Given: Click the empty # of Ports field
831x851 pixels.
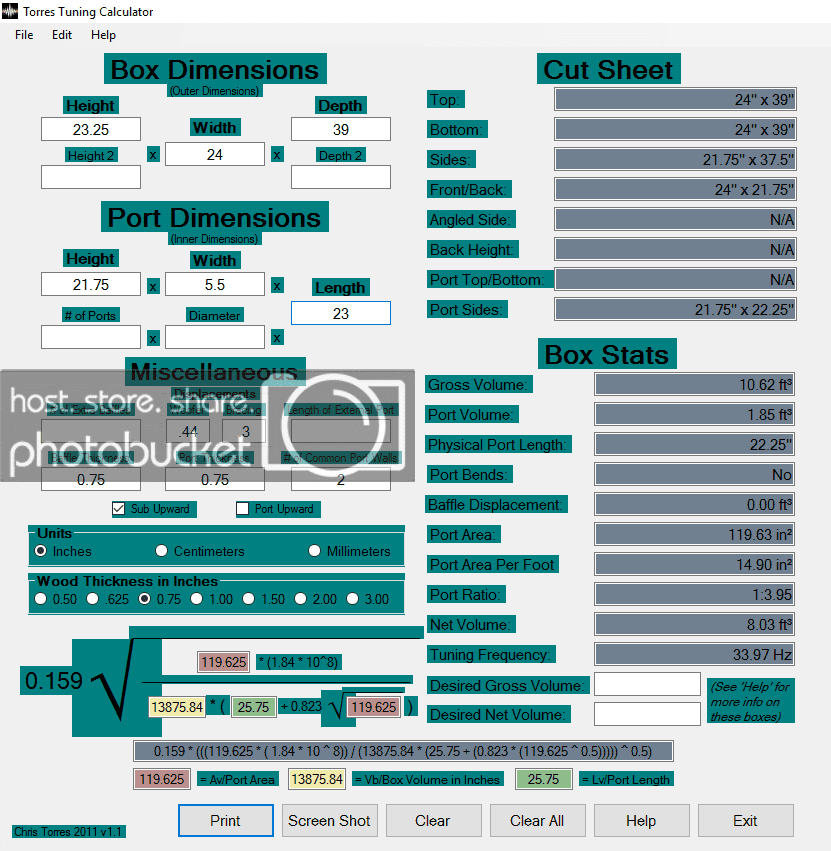Looking at the screenshot, I should click(91, 337).
